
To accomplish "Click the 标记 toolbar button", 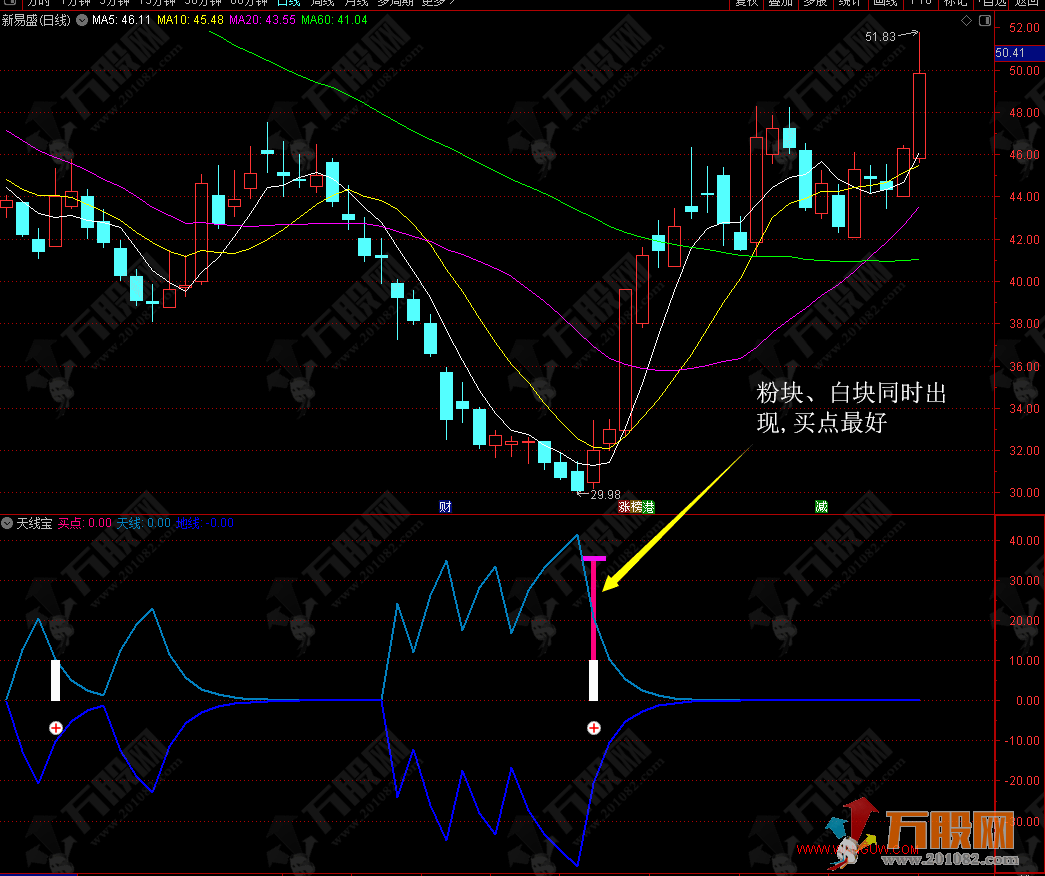I will point(955,3).
